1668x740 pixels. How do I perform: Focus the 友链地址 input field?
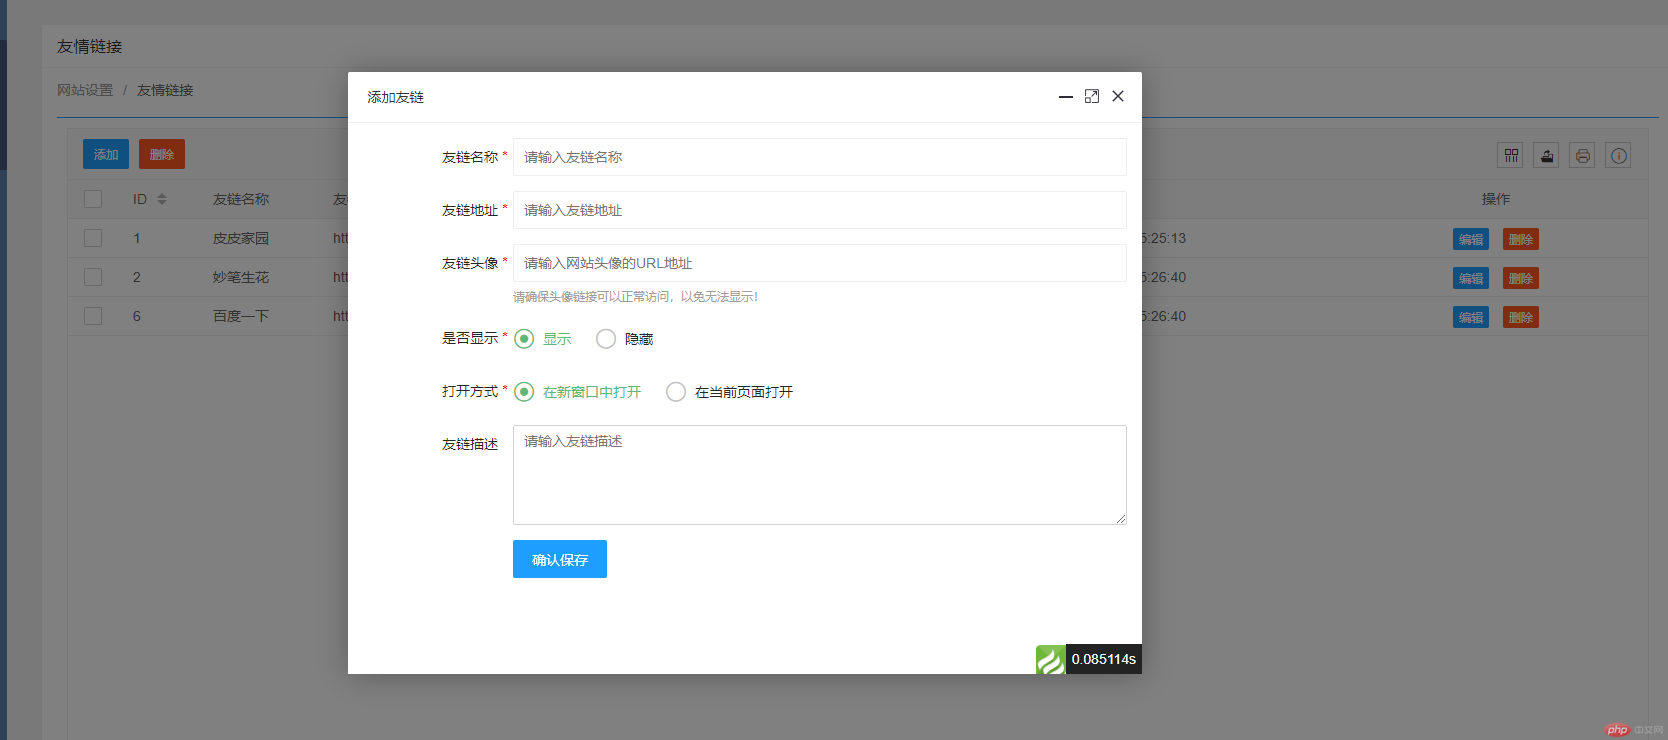[x=819, y=210]
